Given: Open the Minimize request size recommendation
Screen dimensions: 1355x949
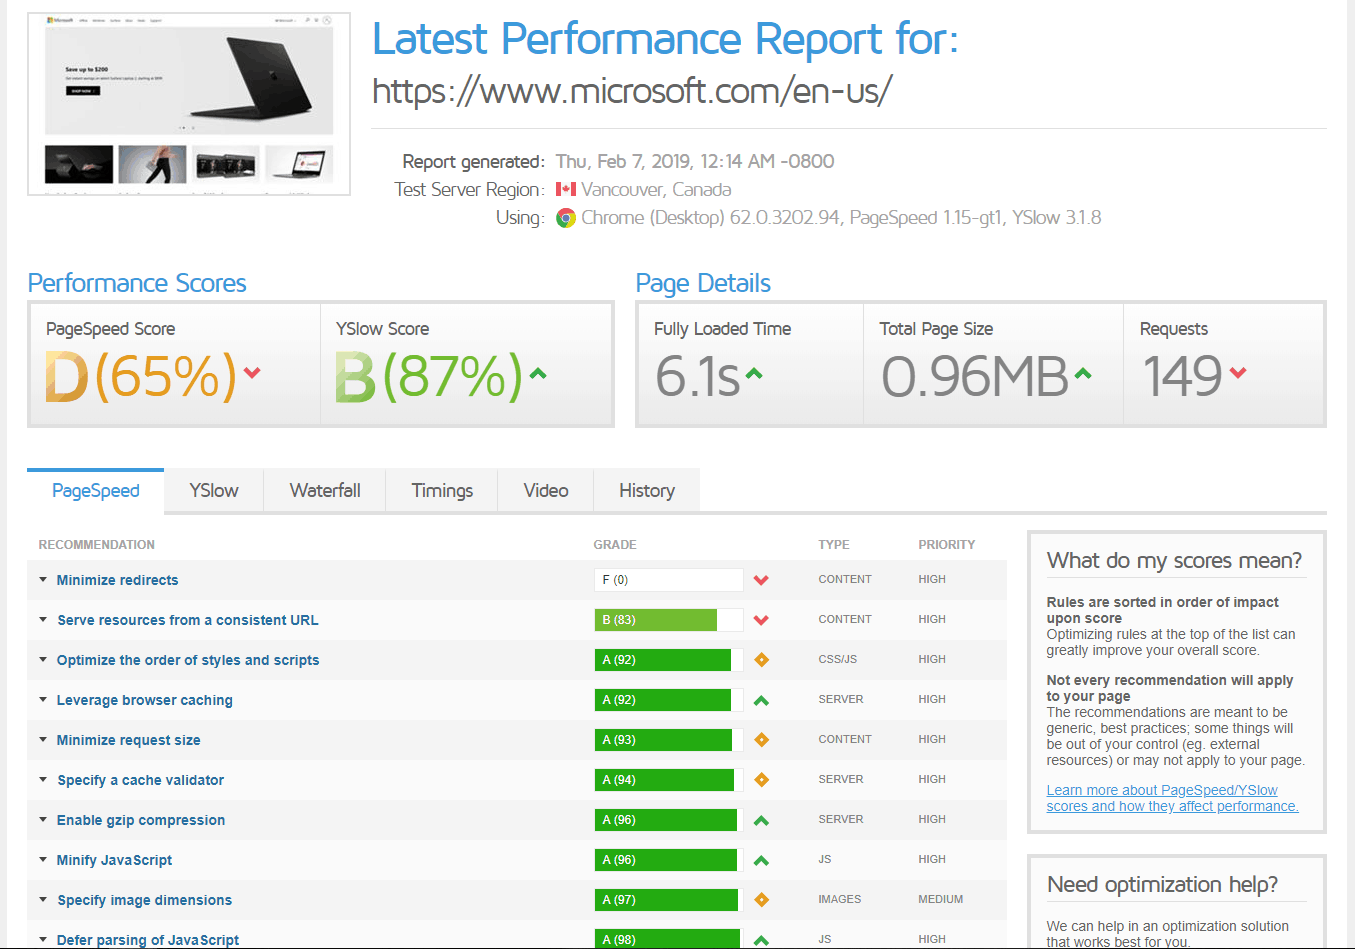Looking at the screenshot, I should click(x=128, y=740).
